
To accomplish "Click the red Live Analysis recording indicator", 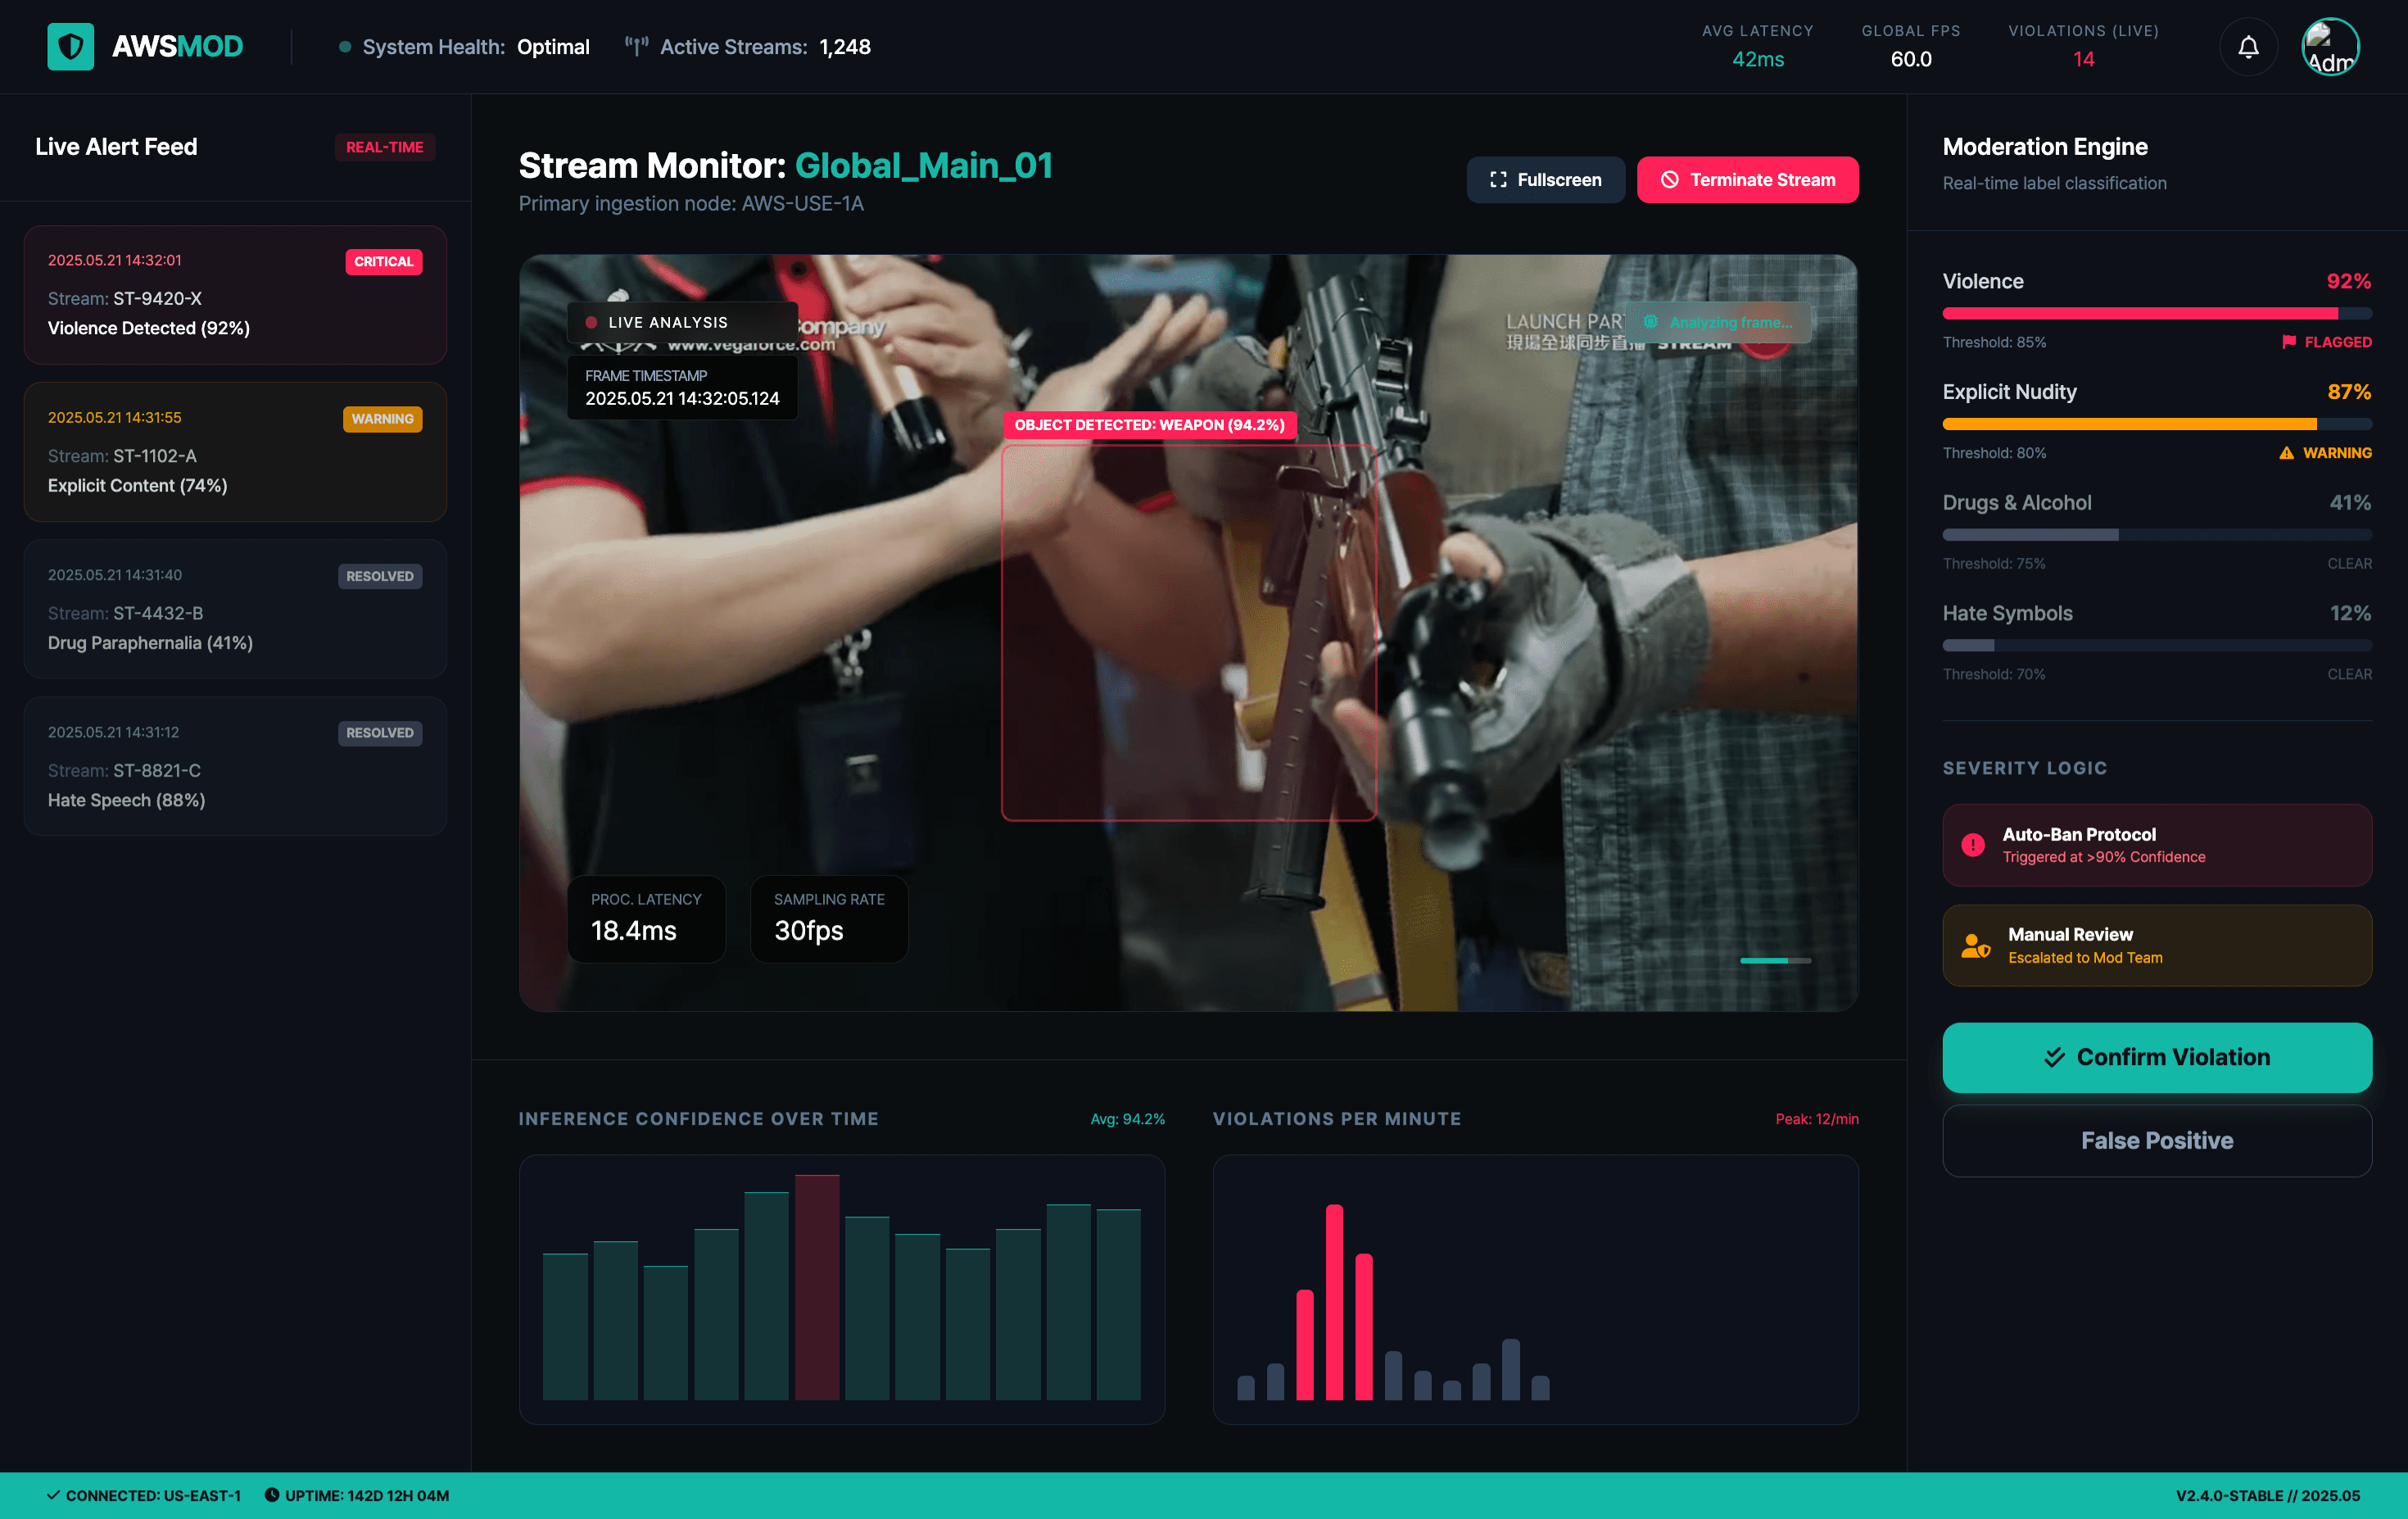I will point(592,322).
